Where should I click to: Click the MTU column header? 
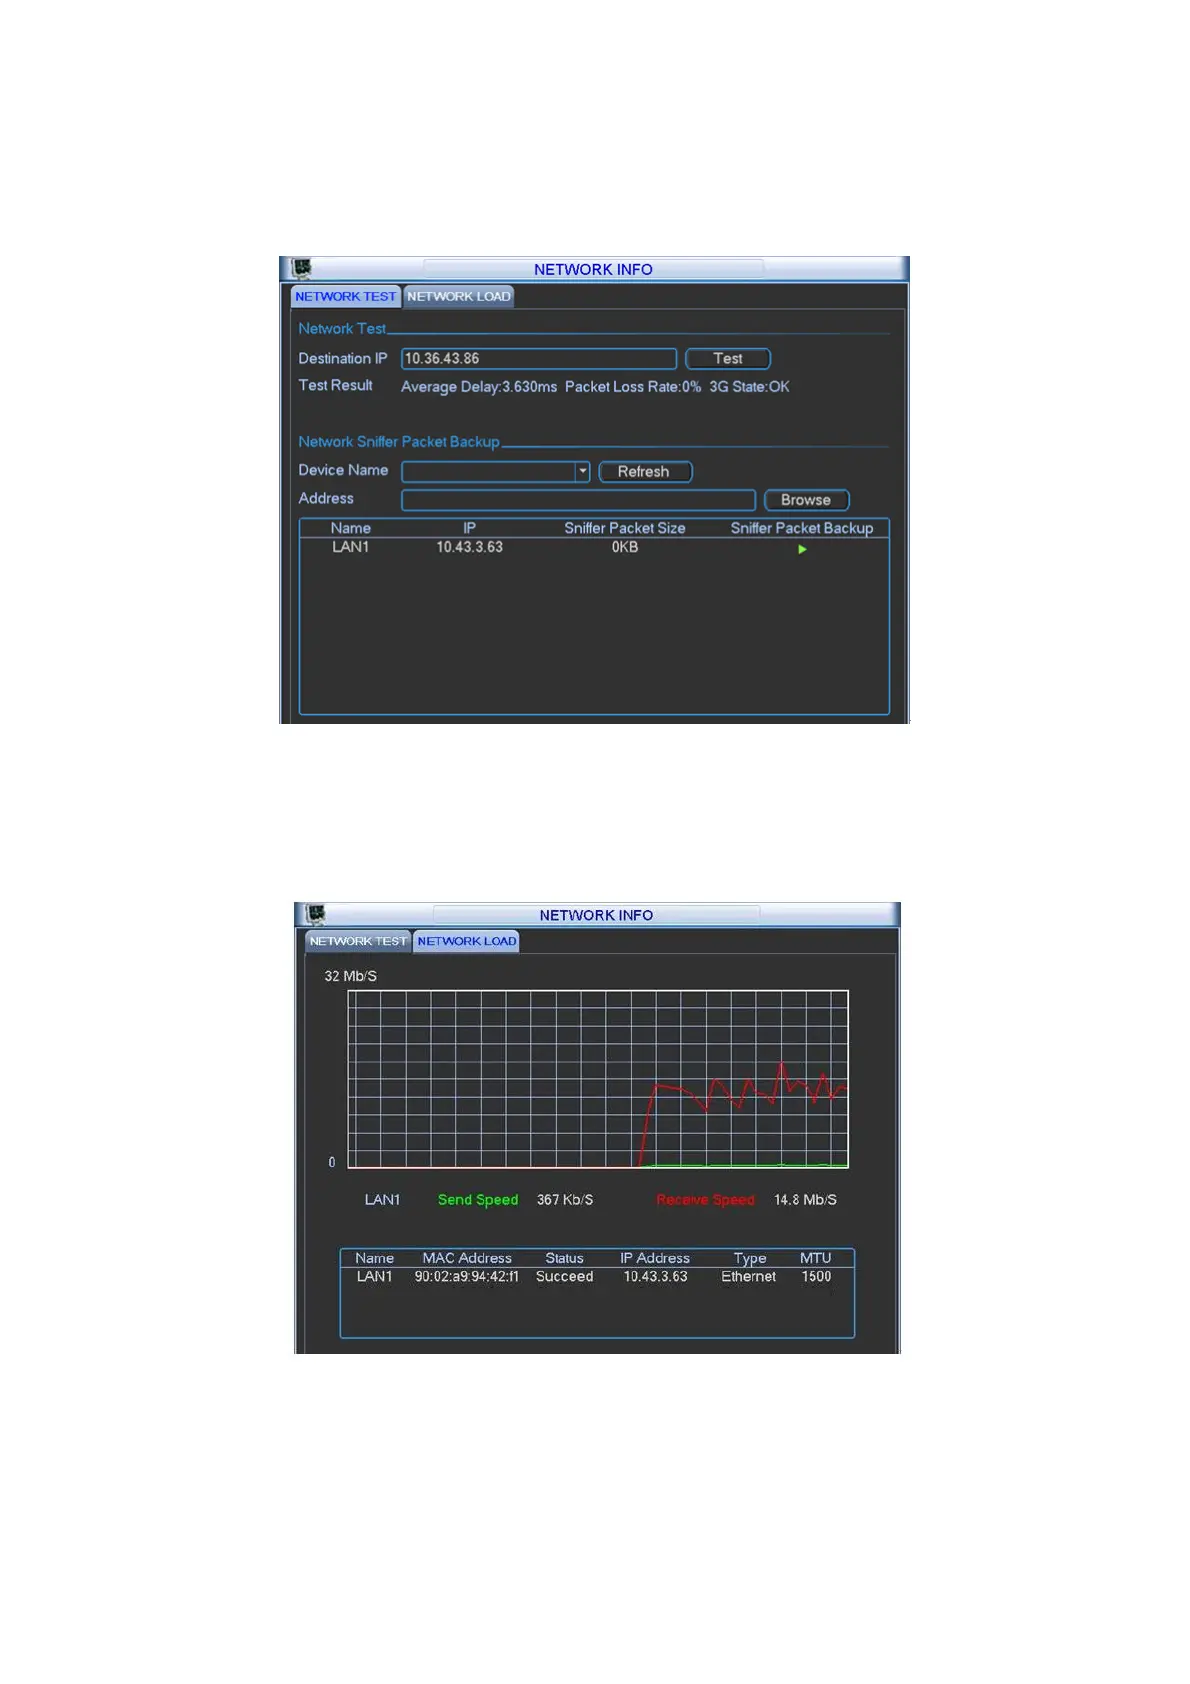[815, 1258]
